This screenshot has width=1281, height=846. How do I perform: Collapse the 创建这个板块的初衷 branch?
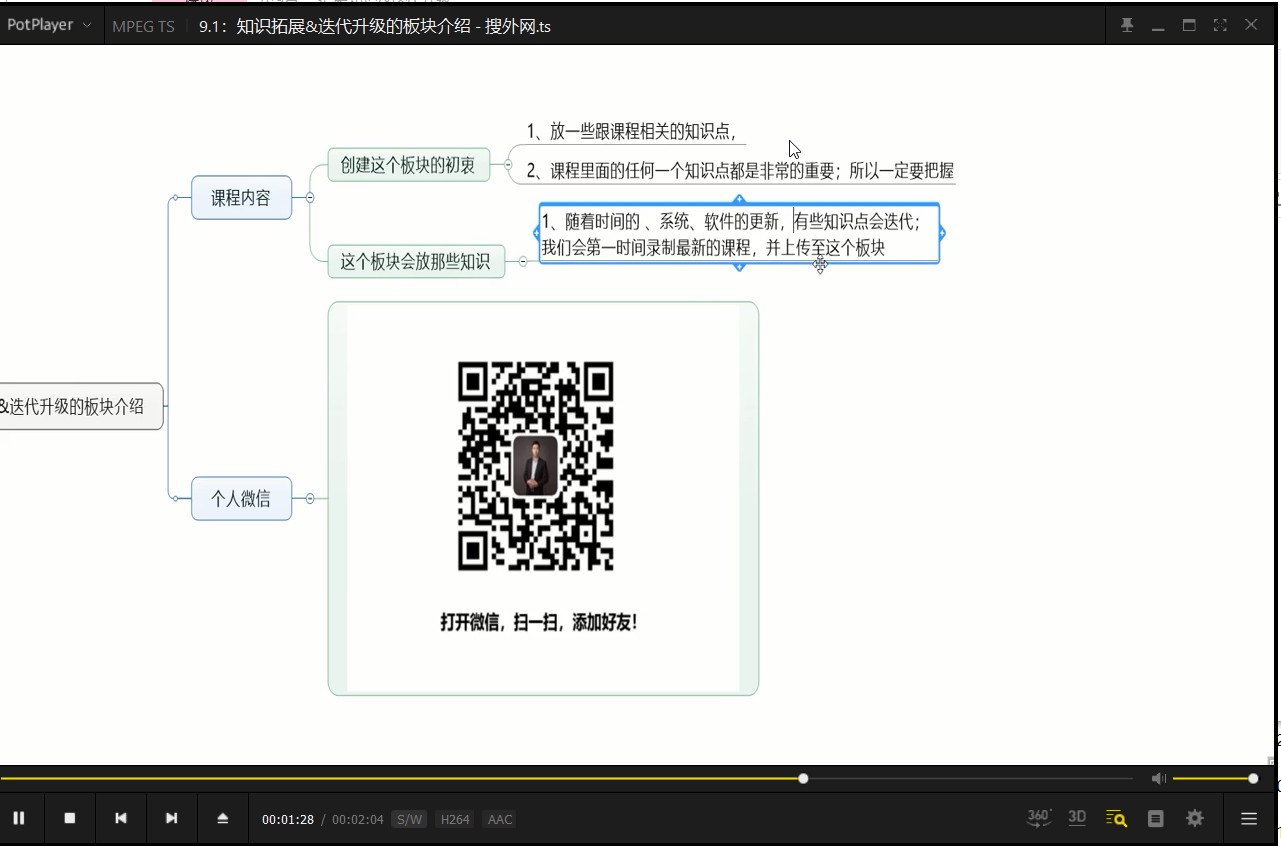click(x=508, y=165)
